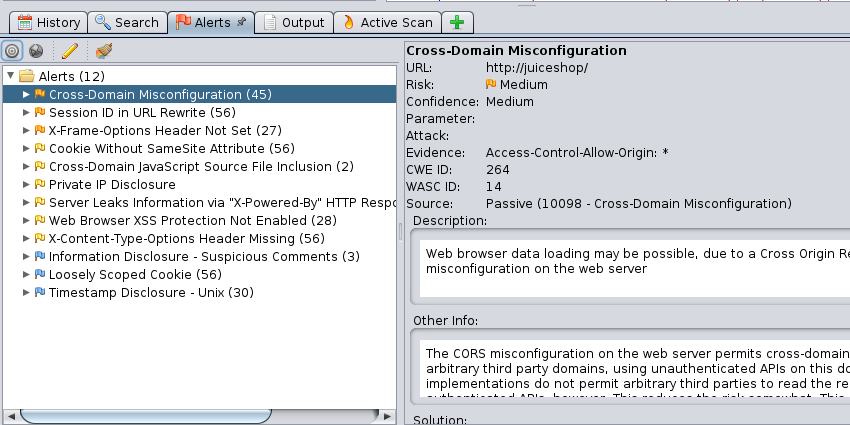
Task: Toggle the globe link-with-Sites-selection button
Action: point(36,50)
